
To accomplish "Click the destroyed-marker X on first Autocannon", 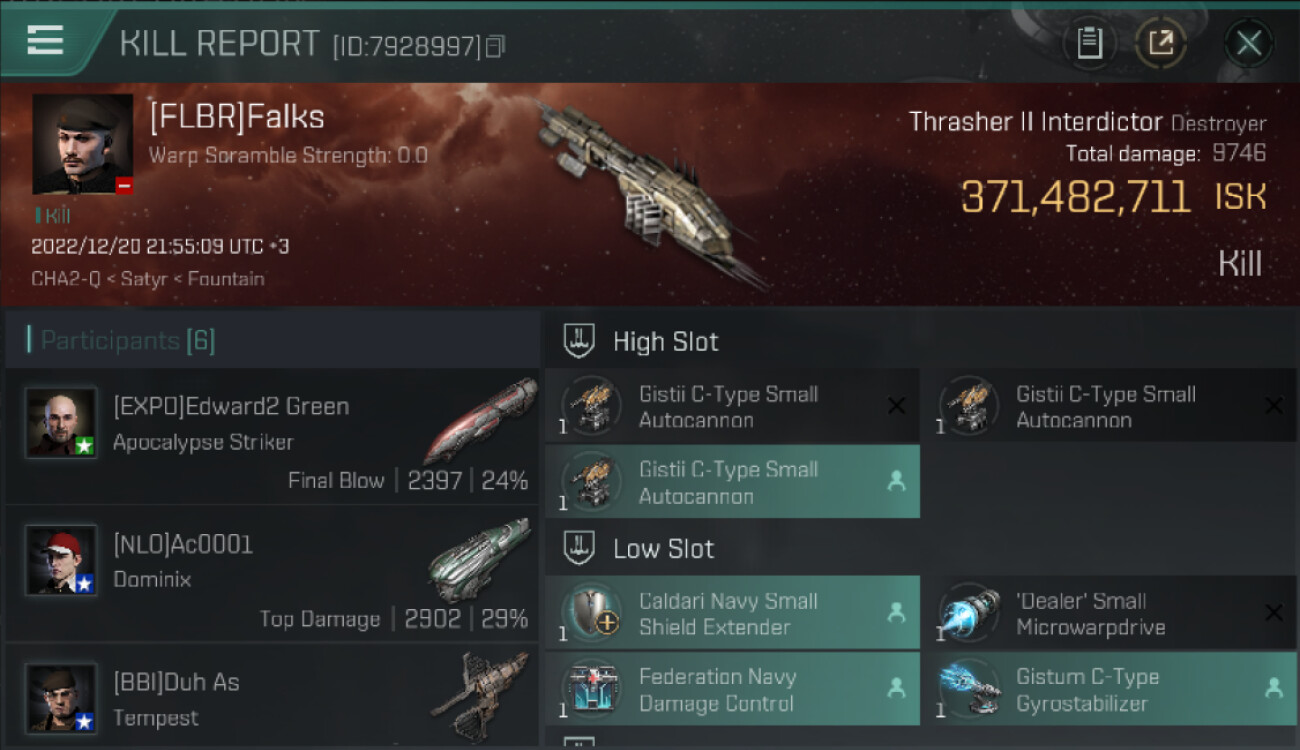I will tap(896, 406).
